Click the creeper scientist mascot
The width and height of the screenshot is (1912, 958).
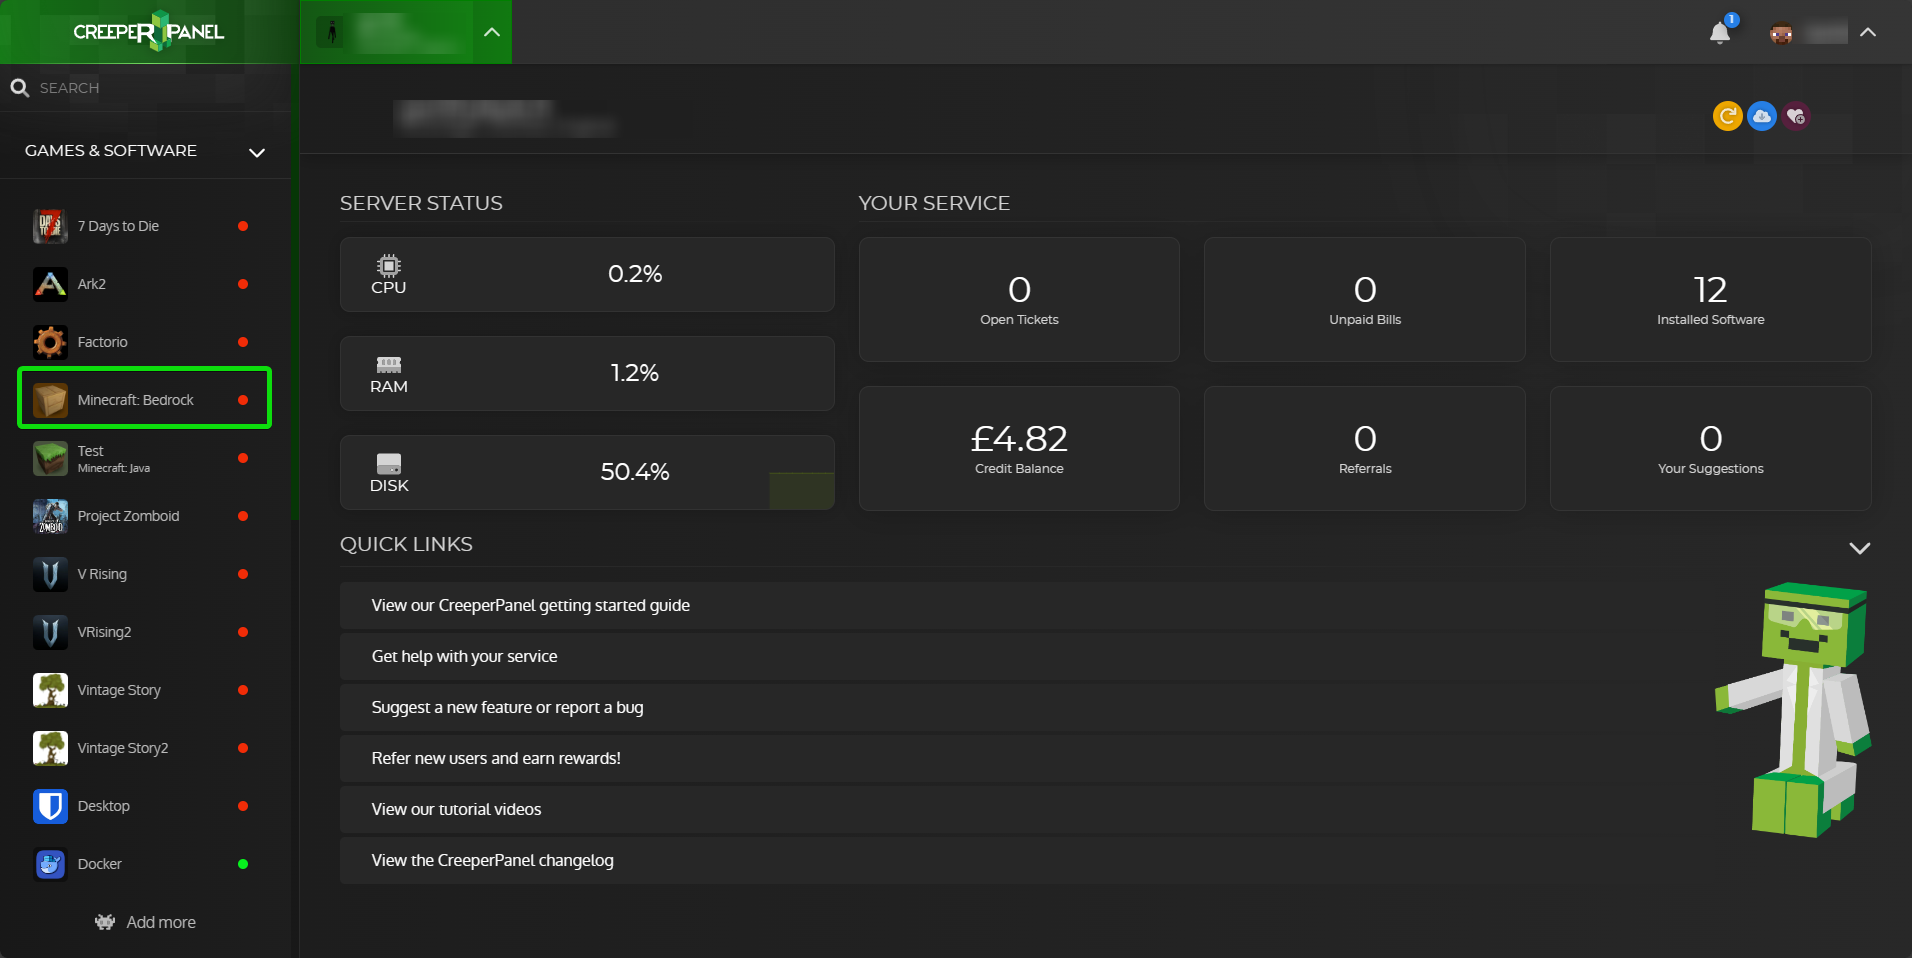pyautogui.click(x=1793, y=710)
